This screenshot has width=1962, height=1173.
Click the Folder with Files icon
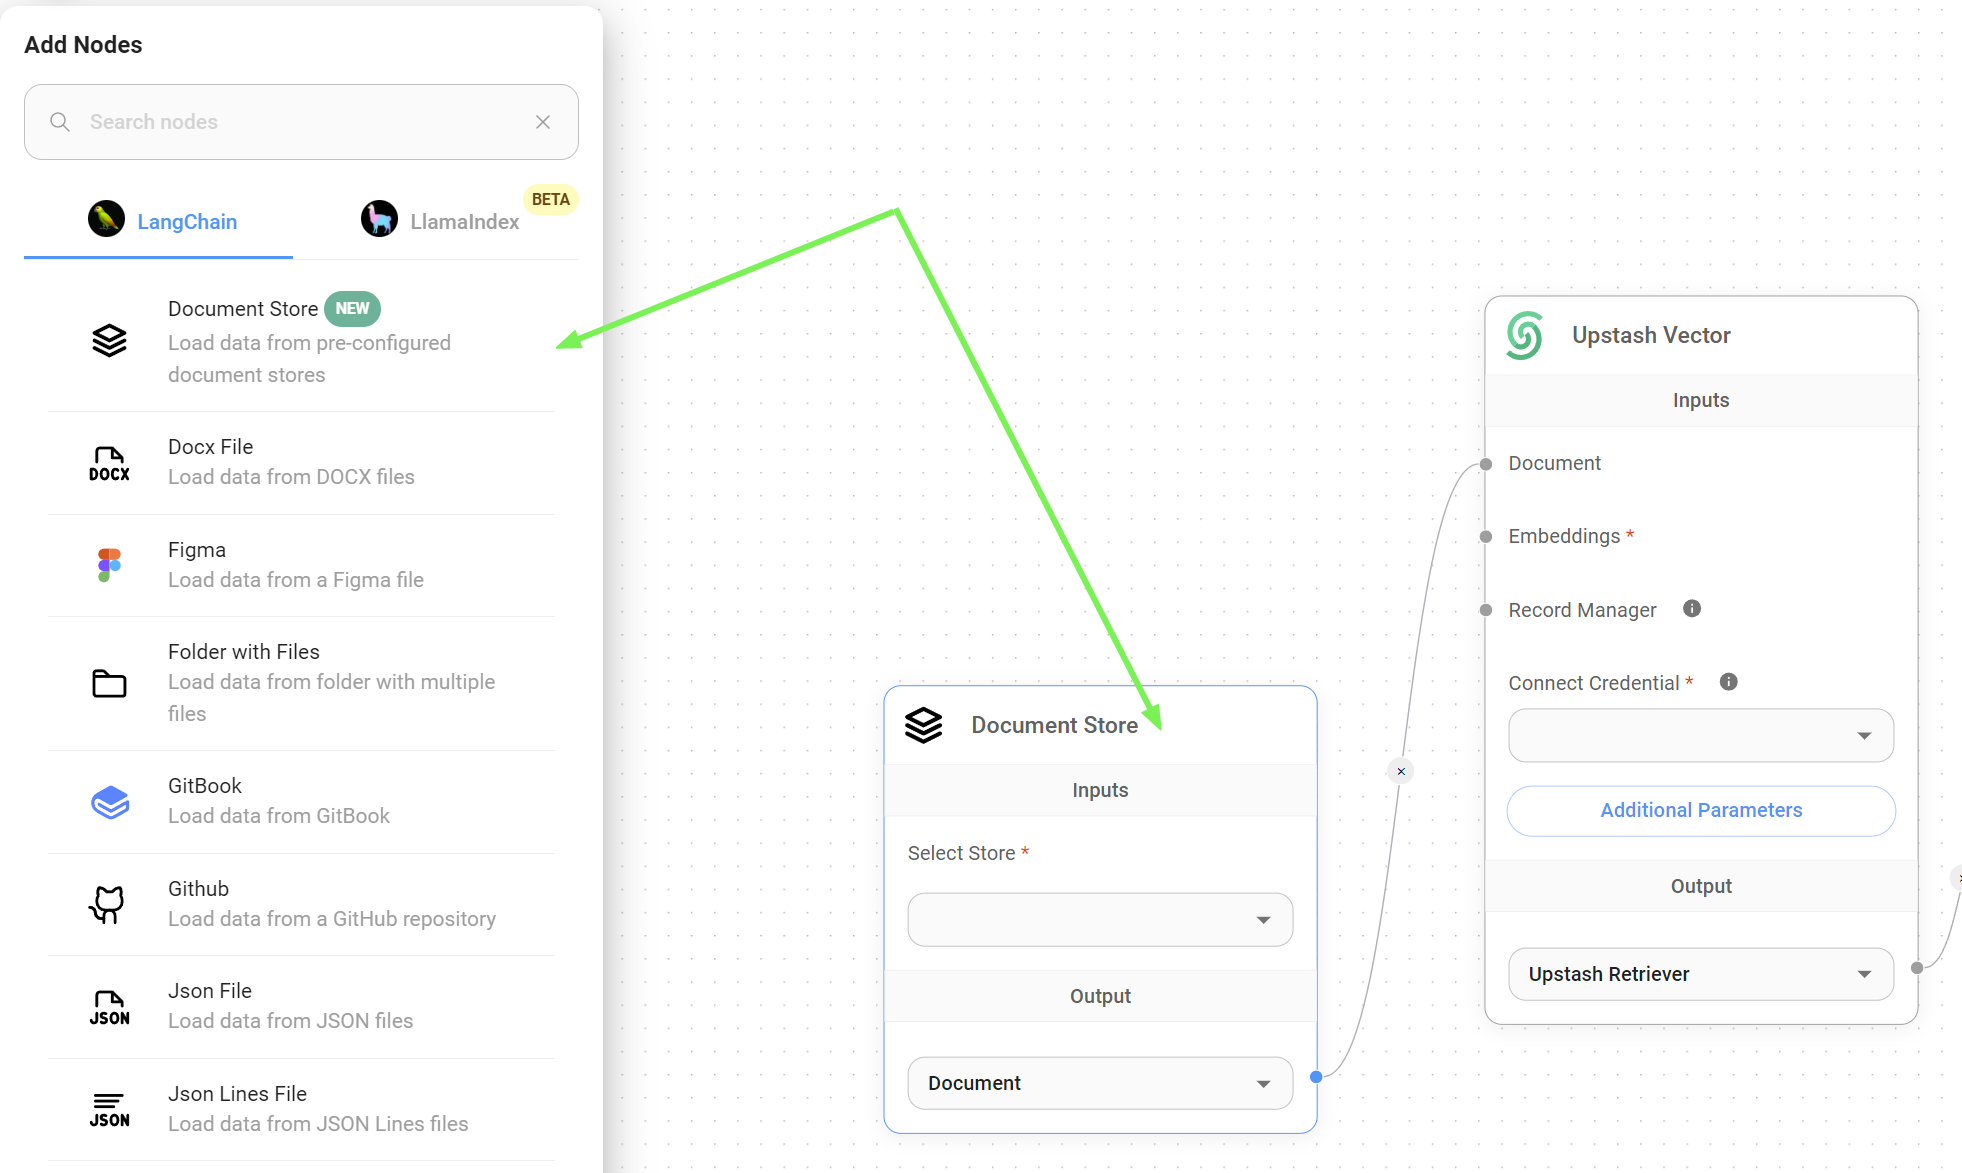(109, 683)
